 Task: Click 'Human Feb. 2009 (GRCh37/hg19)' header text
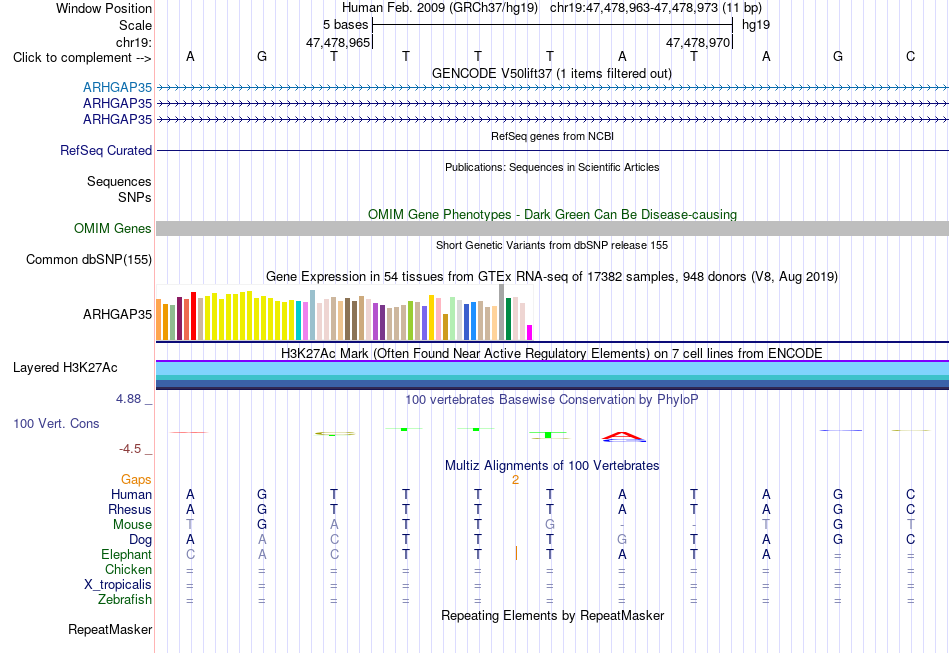pos(440,8)
